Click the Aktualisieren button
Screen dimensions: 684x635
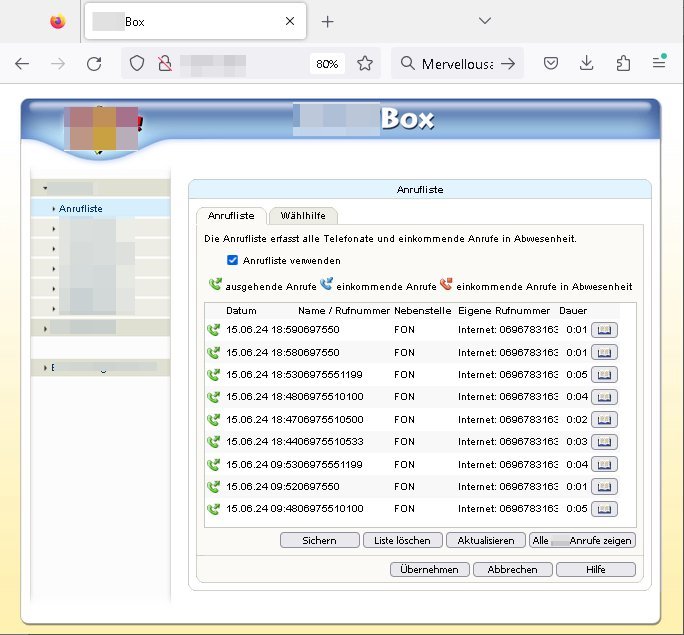click(486, 540)
